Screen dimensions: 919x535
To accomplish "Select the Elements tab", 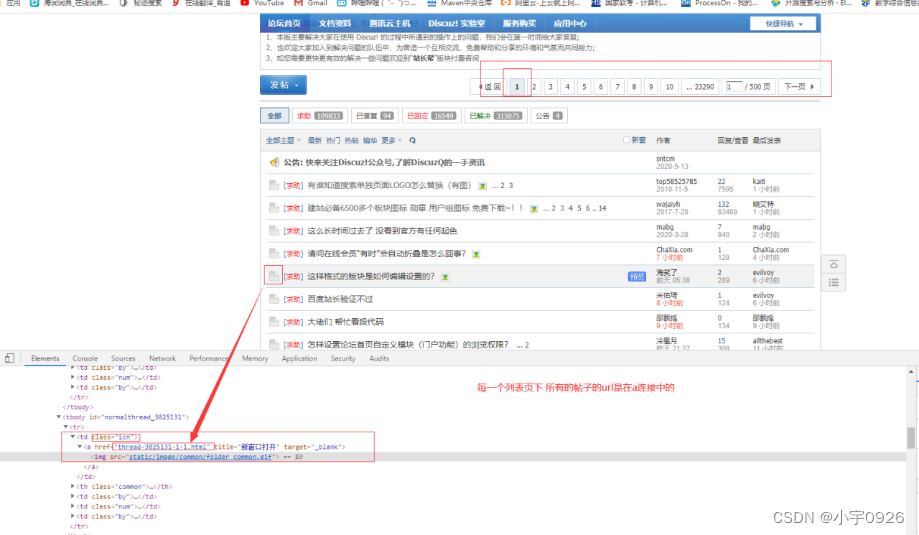I will click(x=45, y=359).
